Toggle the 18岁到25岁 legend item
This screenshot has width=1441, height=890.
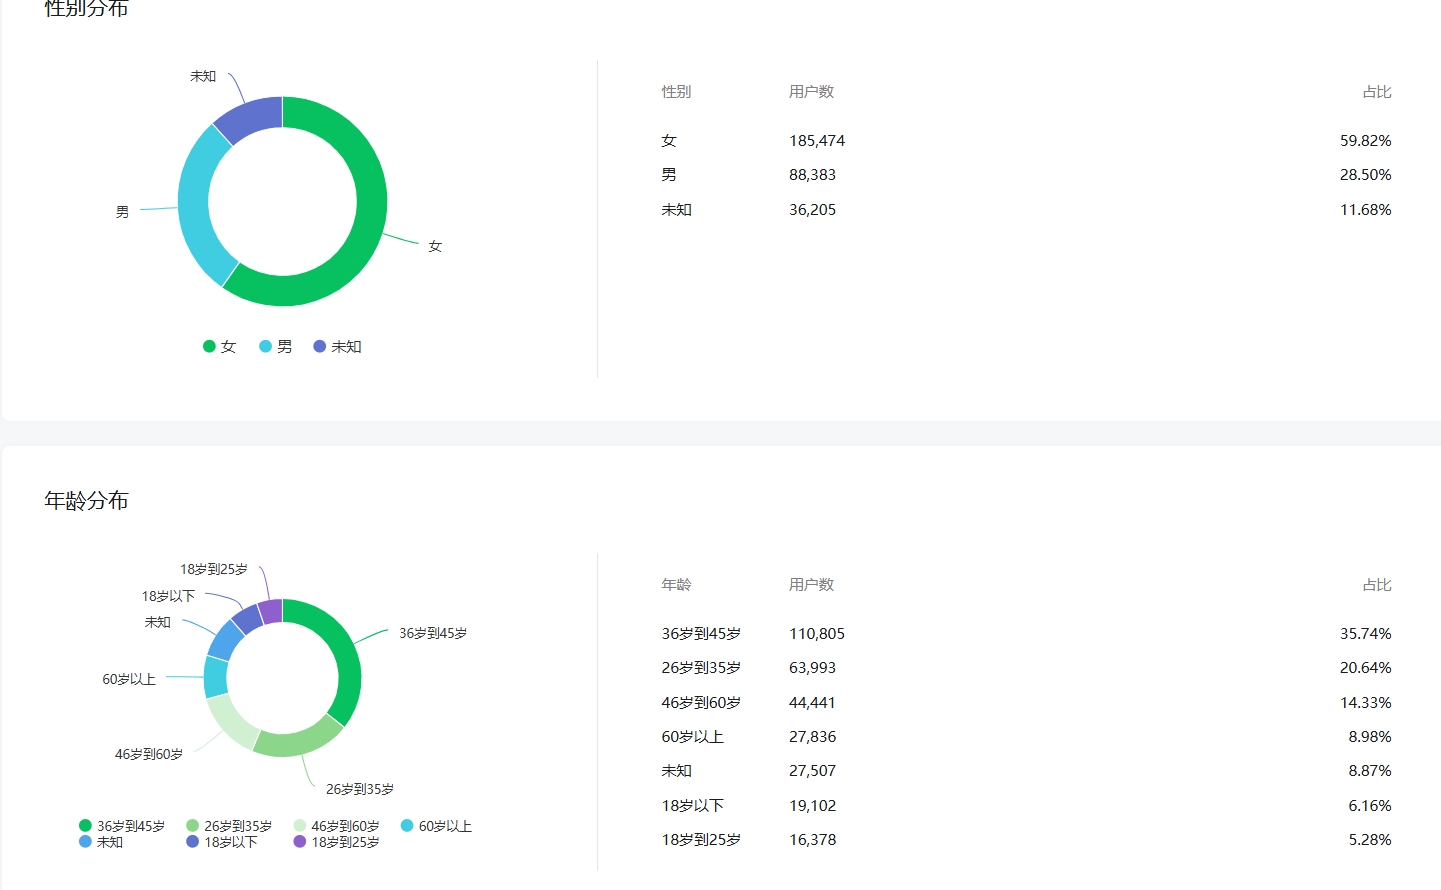point(336,842)
